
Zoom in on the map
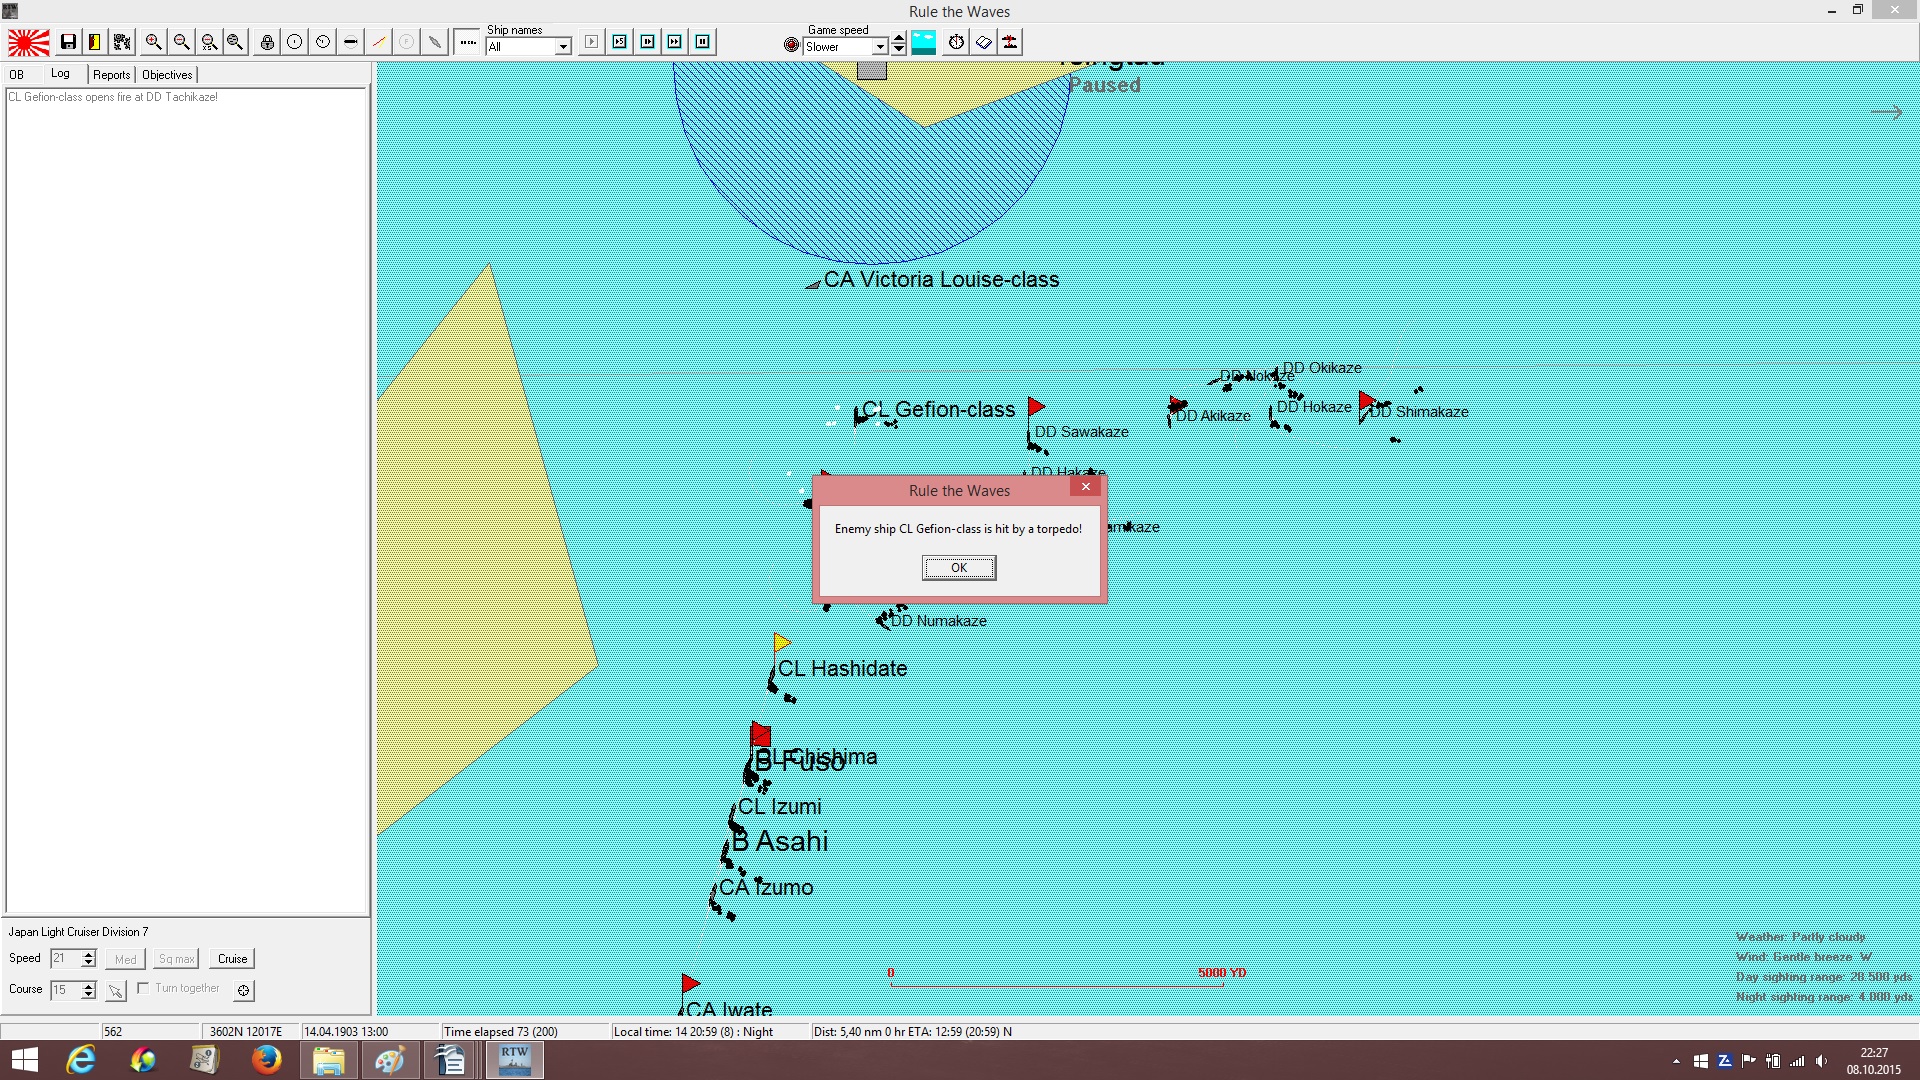[x=153, y=42]
